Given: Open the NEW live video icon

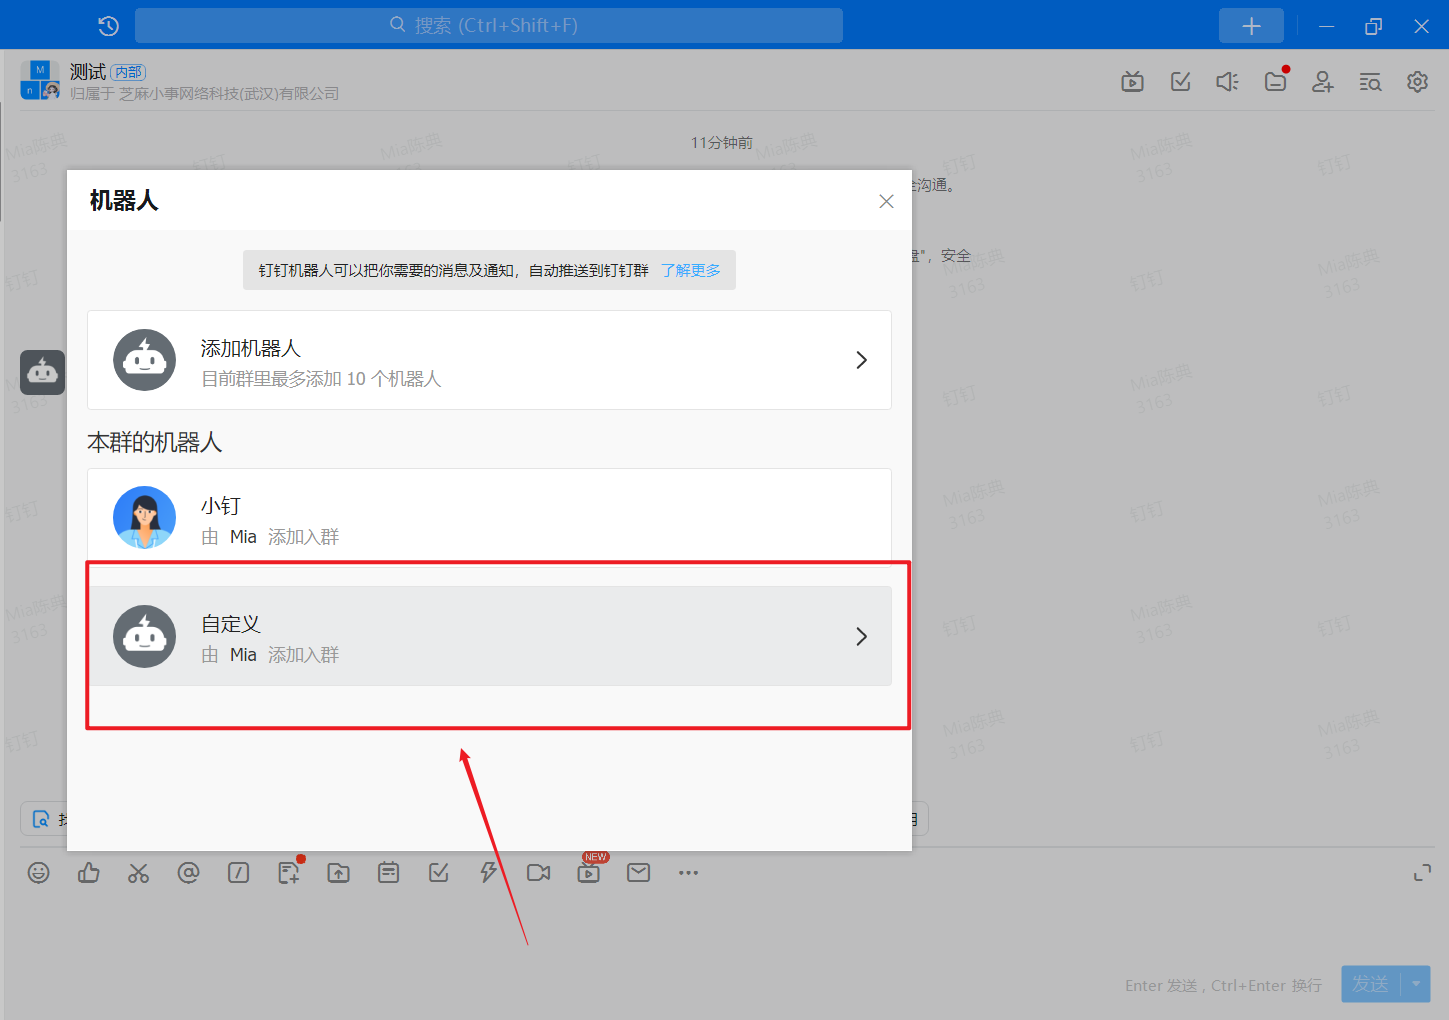Looking at the screenshot, I should coord(589,871).
